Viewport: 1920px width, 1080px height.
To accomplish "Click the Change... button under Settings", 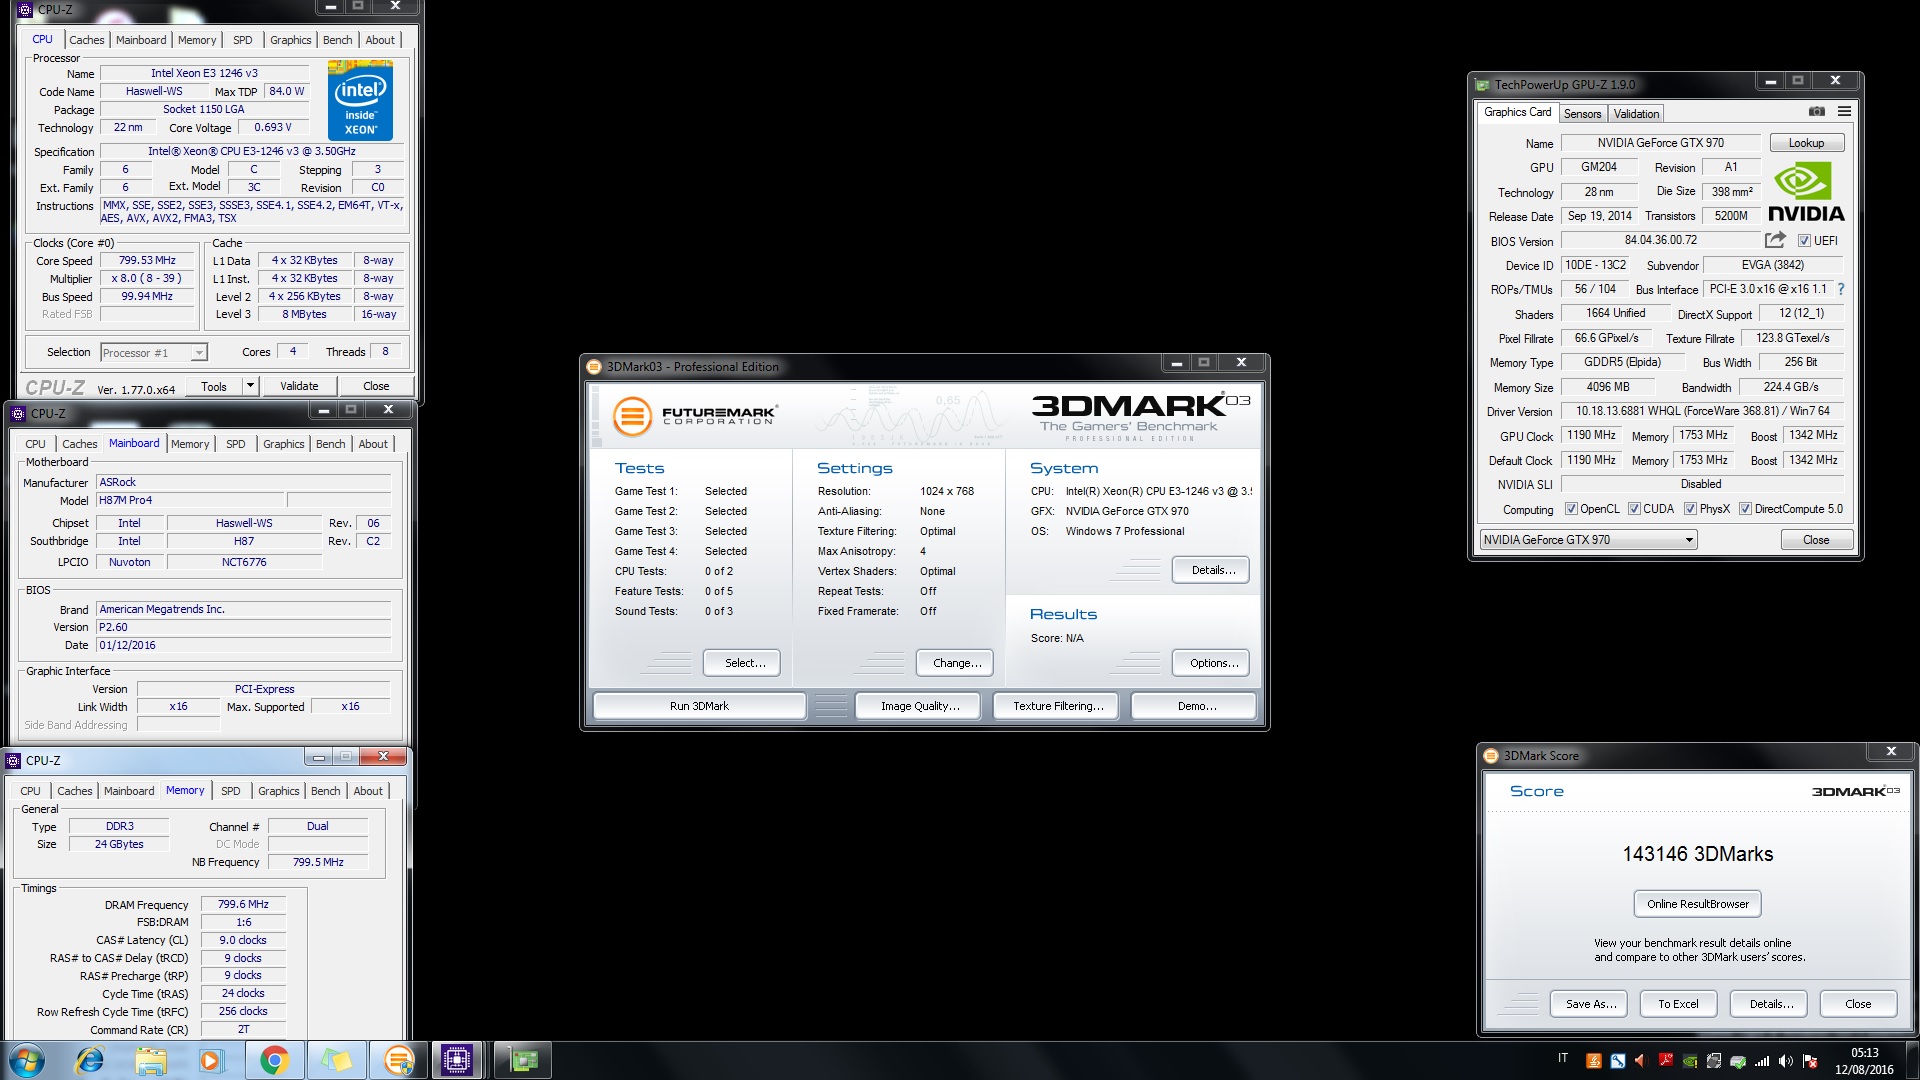I will coord(956,663).
